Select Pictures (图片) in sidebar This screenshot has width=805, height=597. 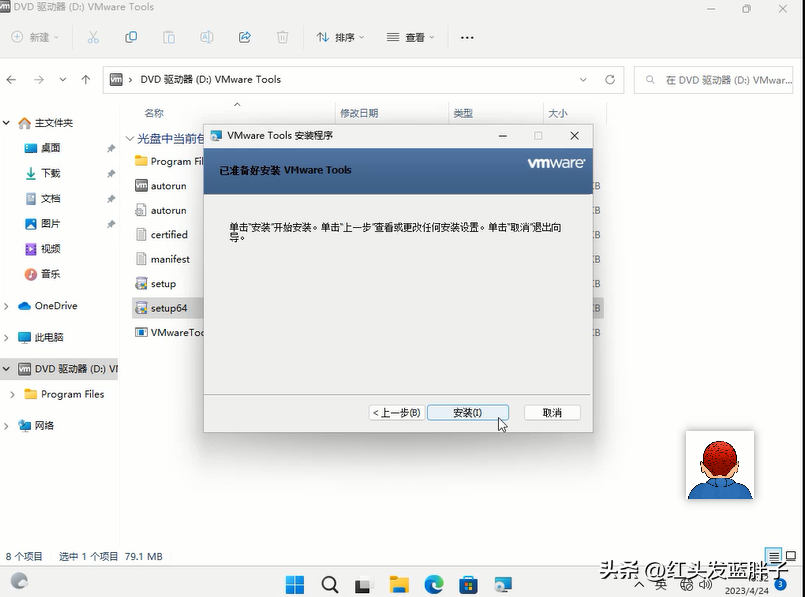coord(50,223)
